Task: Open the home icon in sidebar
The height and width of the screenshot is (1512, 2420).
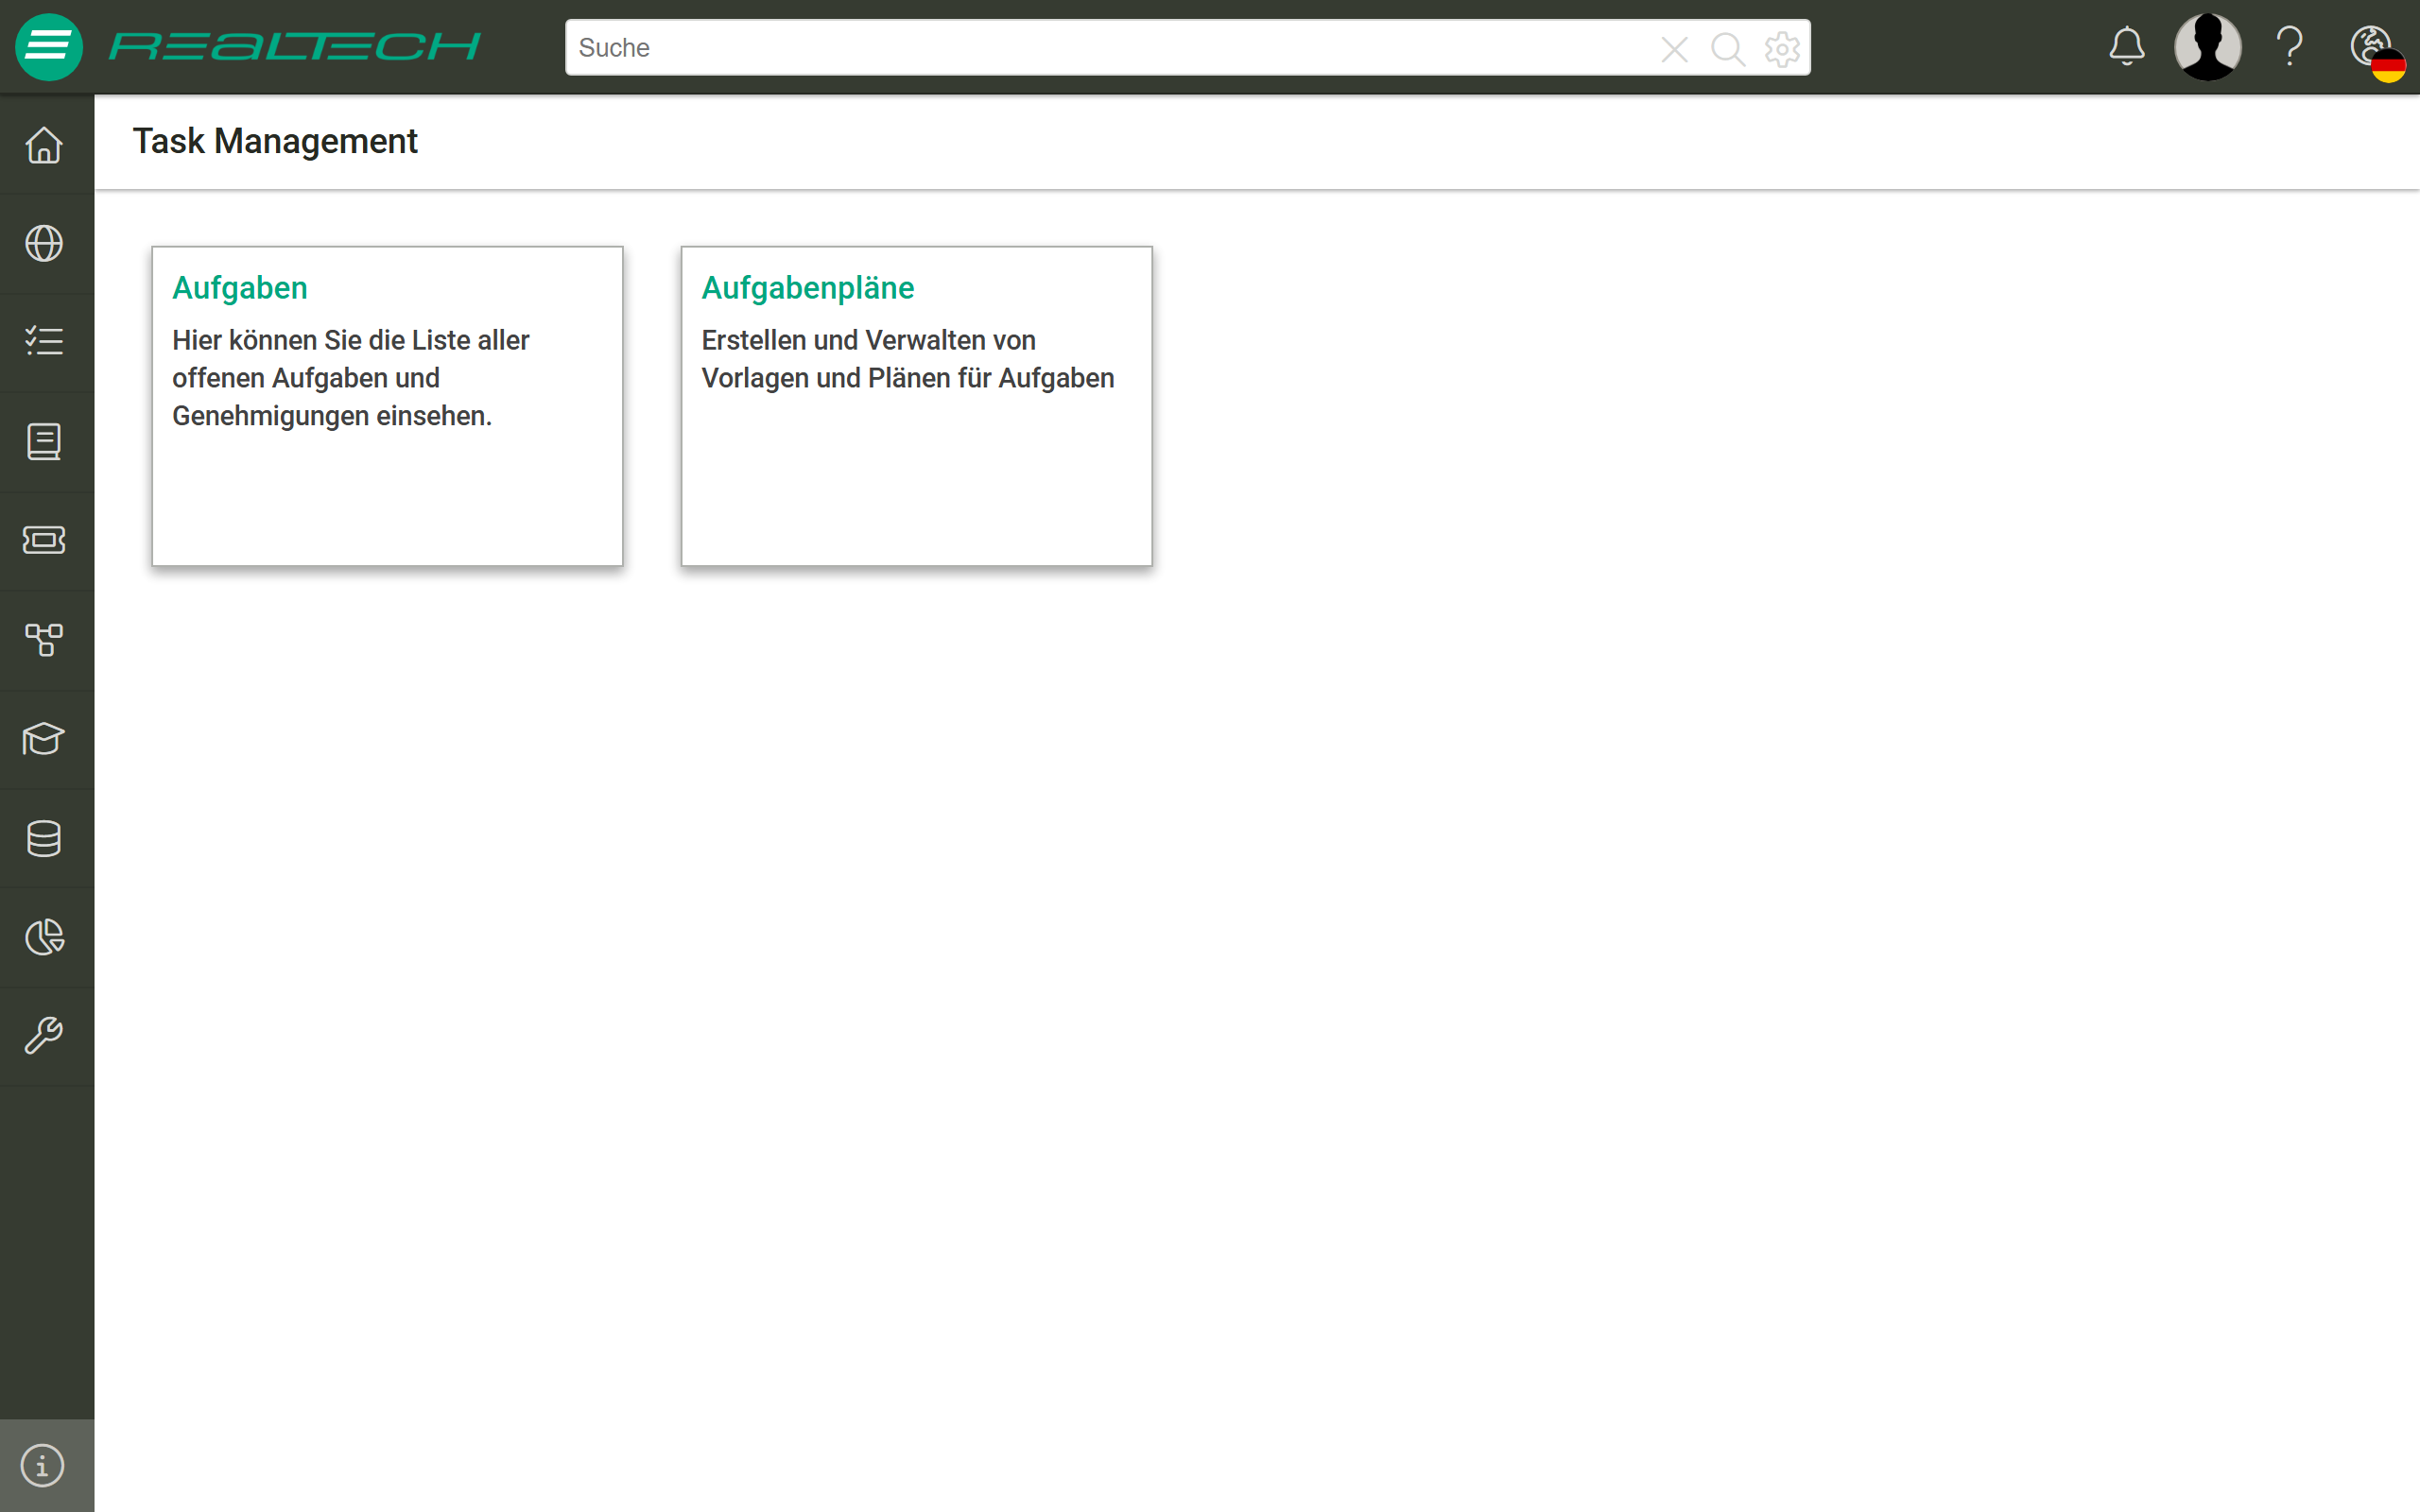Action: [44, 144]
